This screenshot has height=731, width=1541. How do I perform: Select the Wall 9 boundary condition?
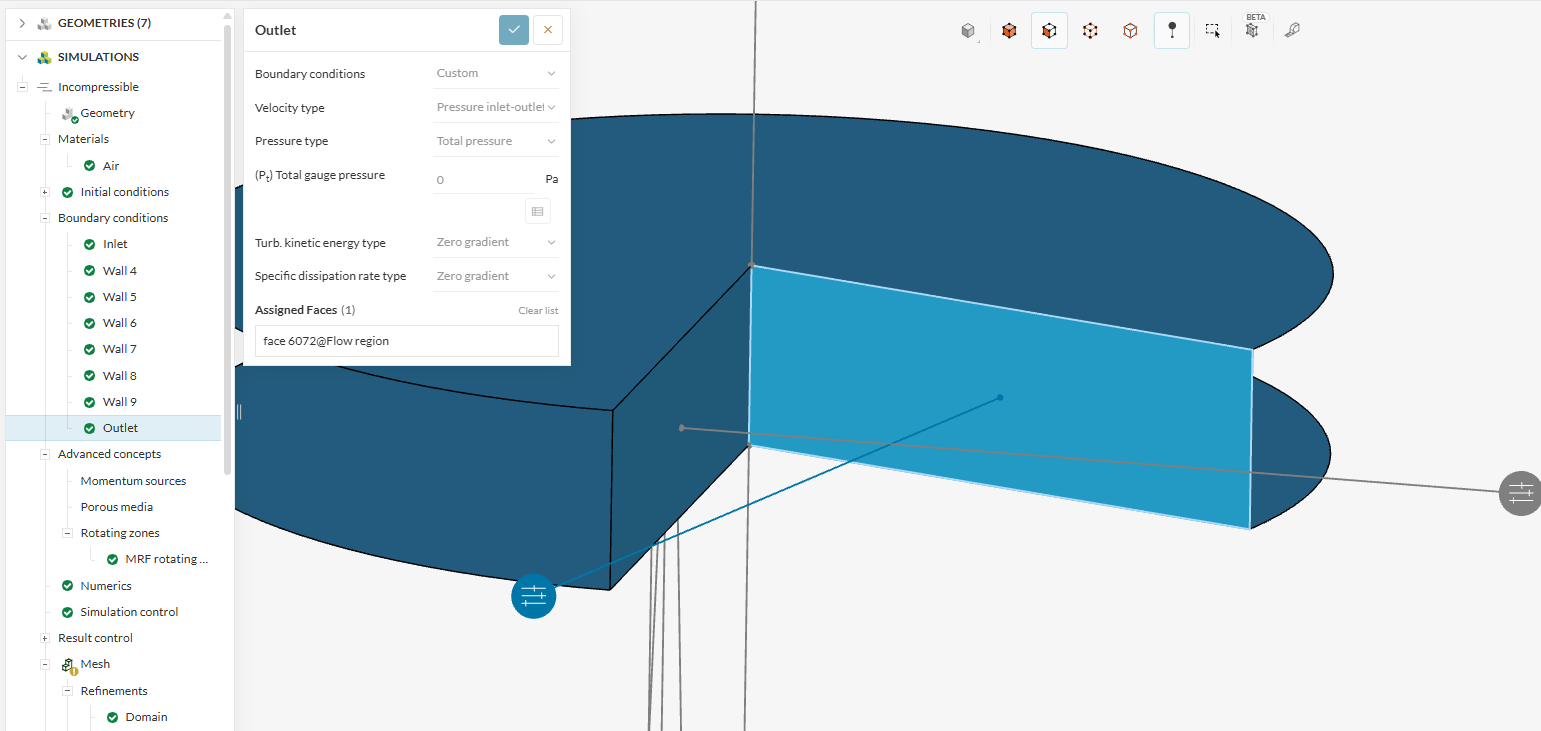120,402
